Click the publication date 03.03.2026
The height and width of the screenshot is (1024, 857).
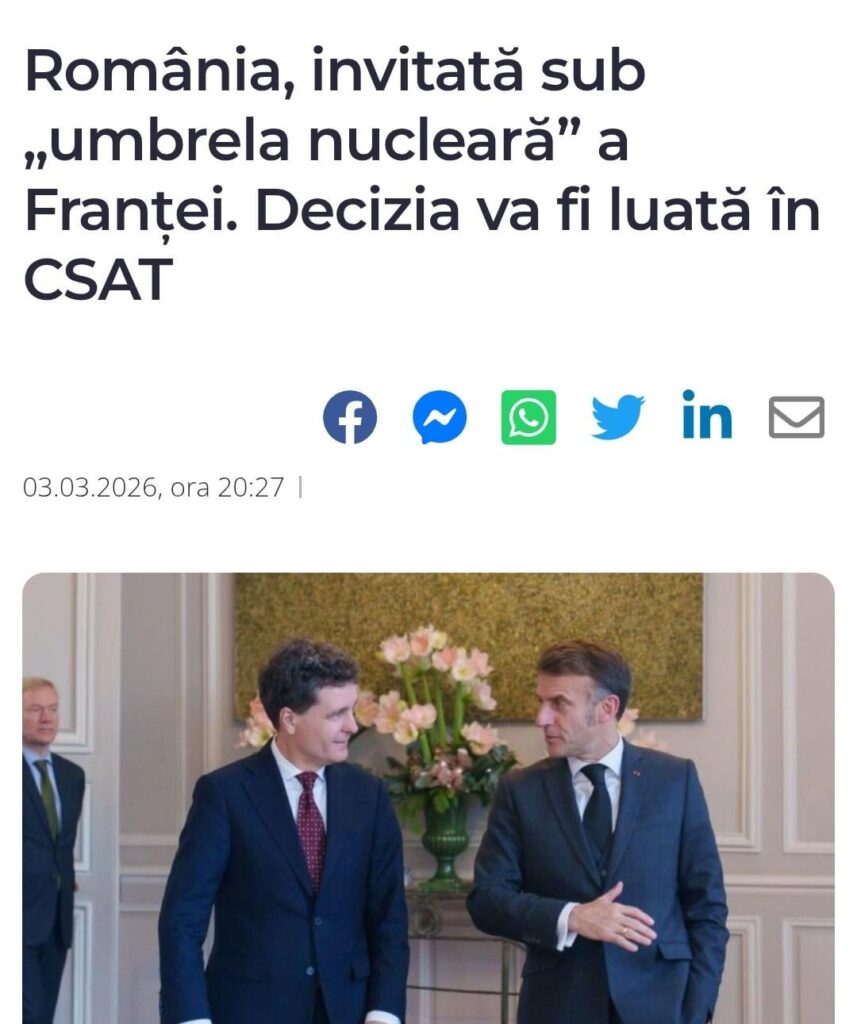(90, 487)
